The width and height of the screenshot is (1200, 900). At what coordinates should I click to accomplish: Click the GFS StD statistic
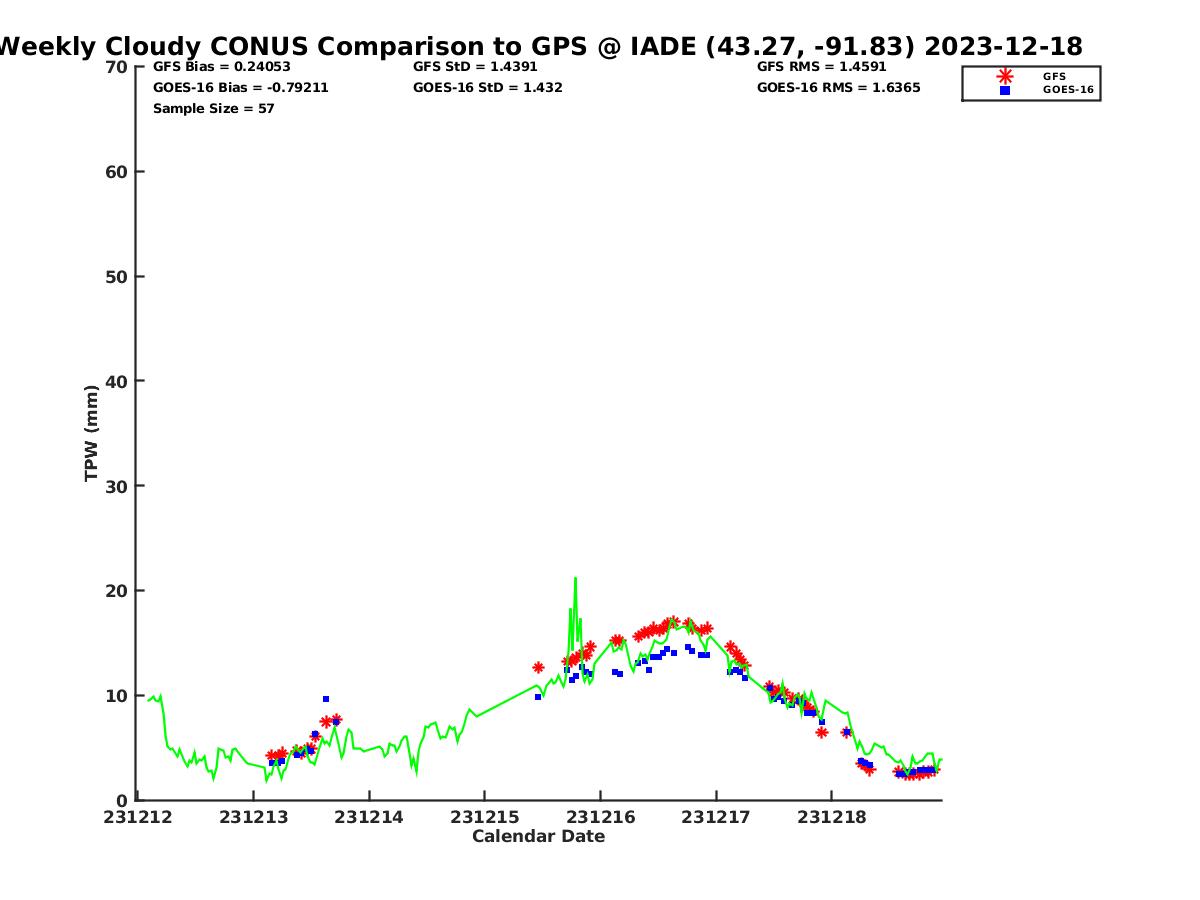[x=475, y=67]
